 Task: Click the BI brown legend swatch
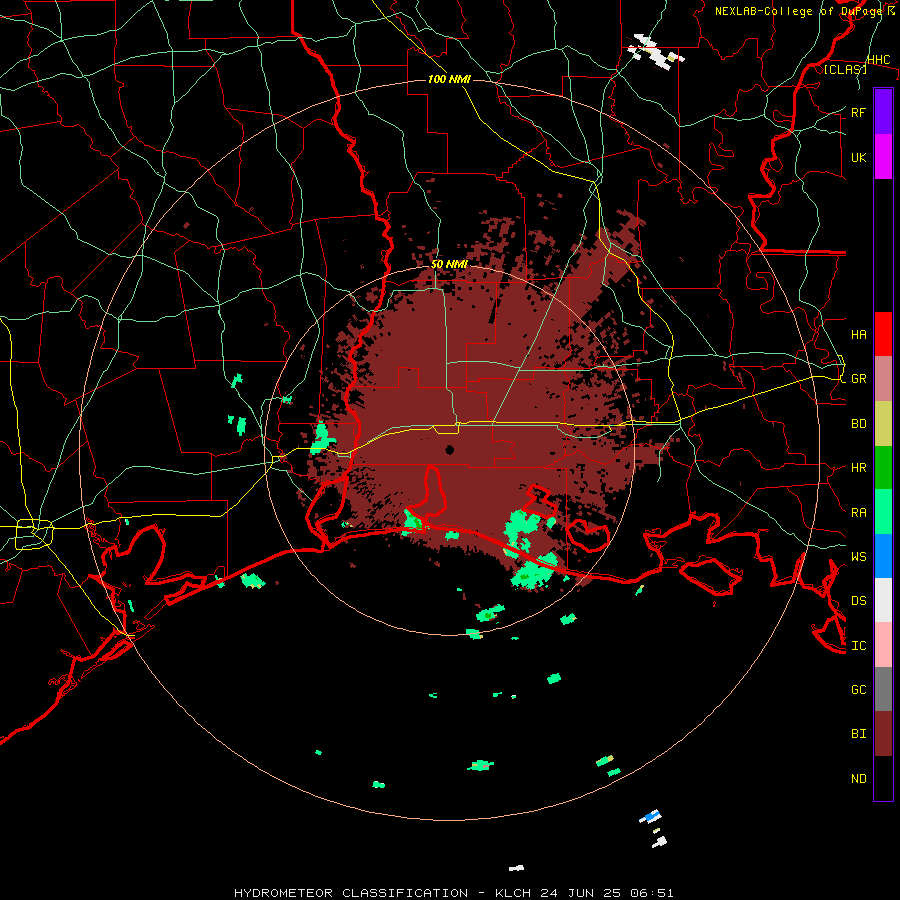point(883,734)
